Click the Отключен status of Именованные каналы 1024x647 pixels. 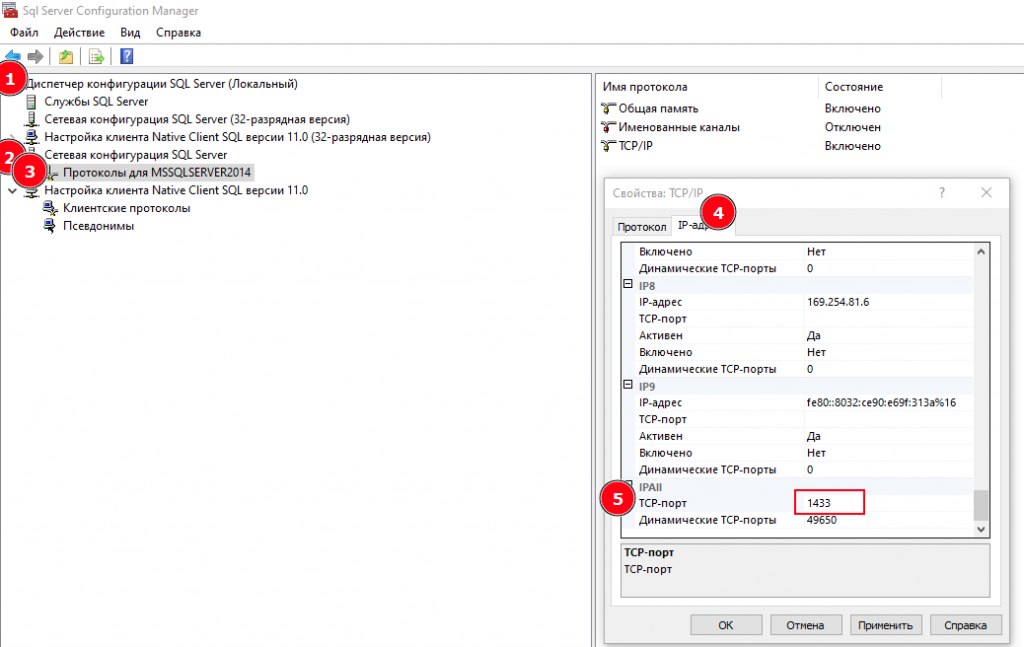(852, 127)
